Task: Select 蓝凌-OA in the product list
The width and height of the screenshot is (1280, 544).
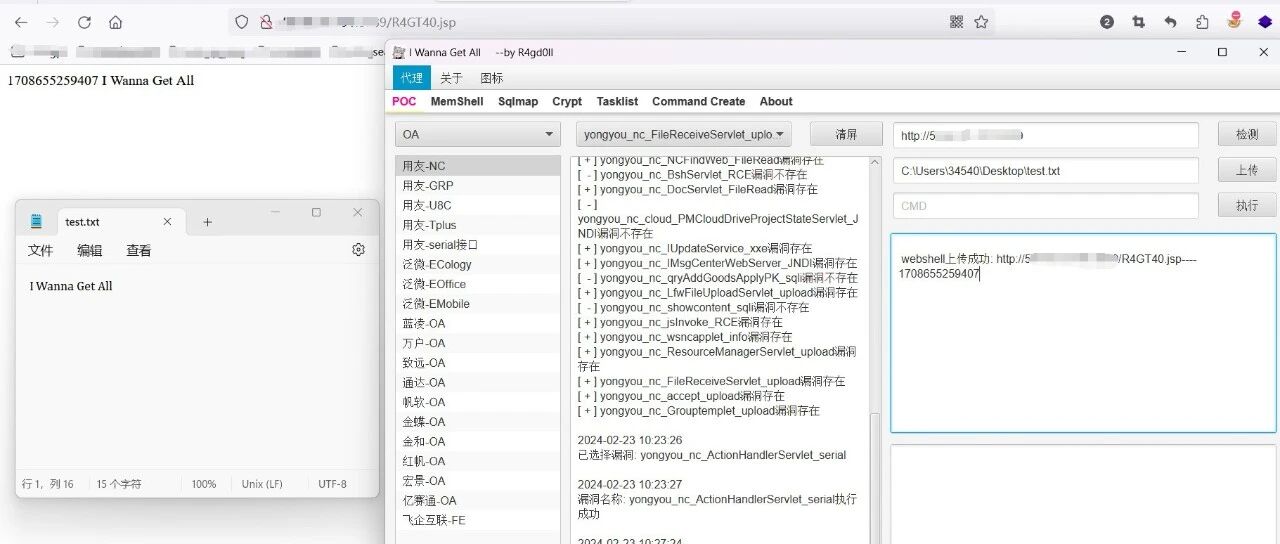Action: (x=478, y=323)
